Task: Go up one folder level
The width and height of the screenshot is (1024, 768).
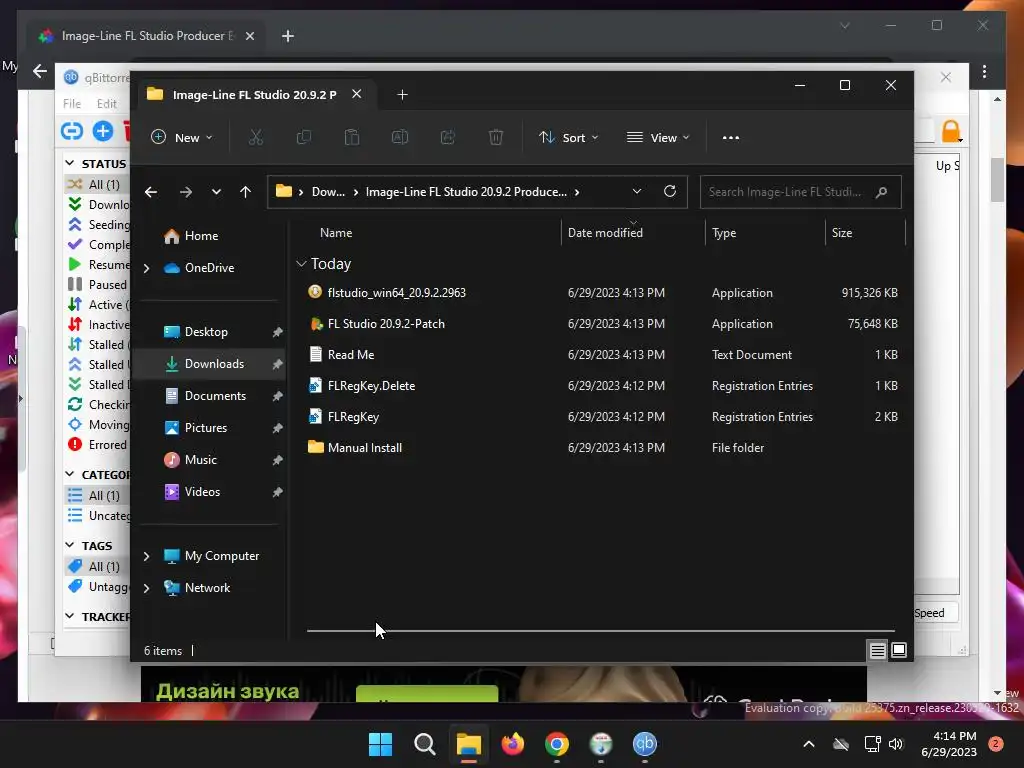Action: coord(245,191)
